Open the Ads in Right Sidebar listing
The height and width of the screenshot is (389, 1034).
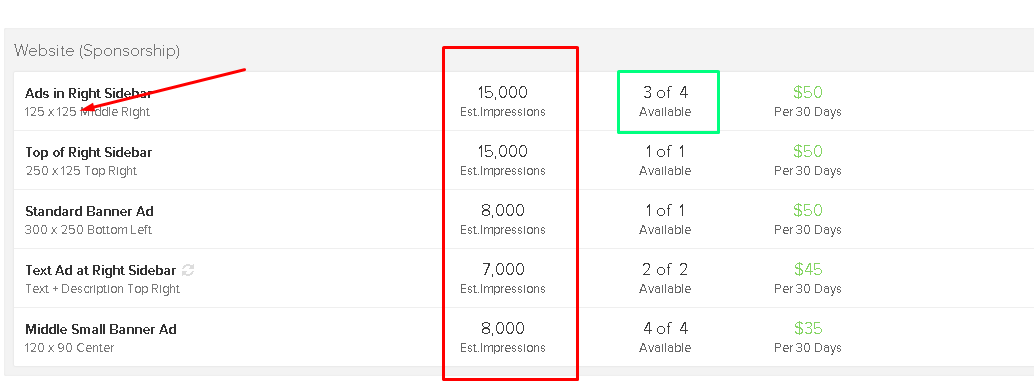tap(88, 93)
